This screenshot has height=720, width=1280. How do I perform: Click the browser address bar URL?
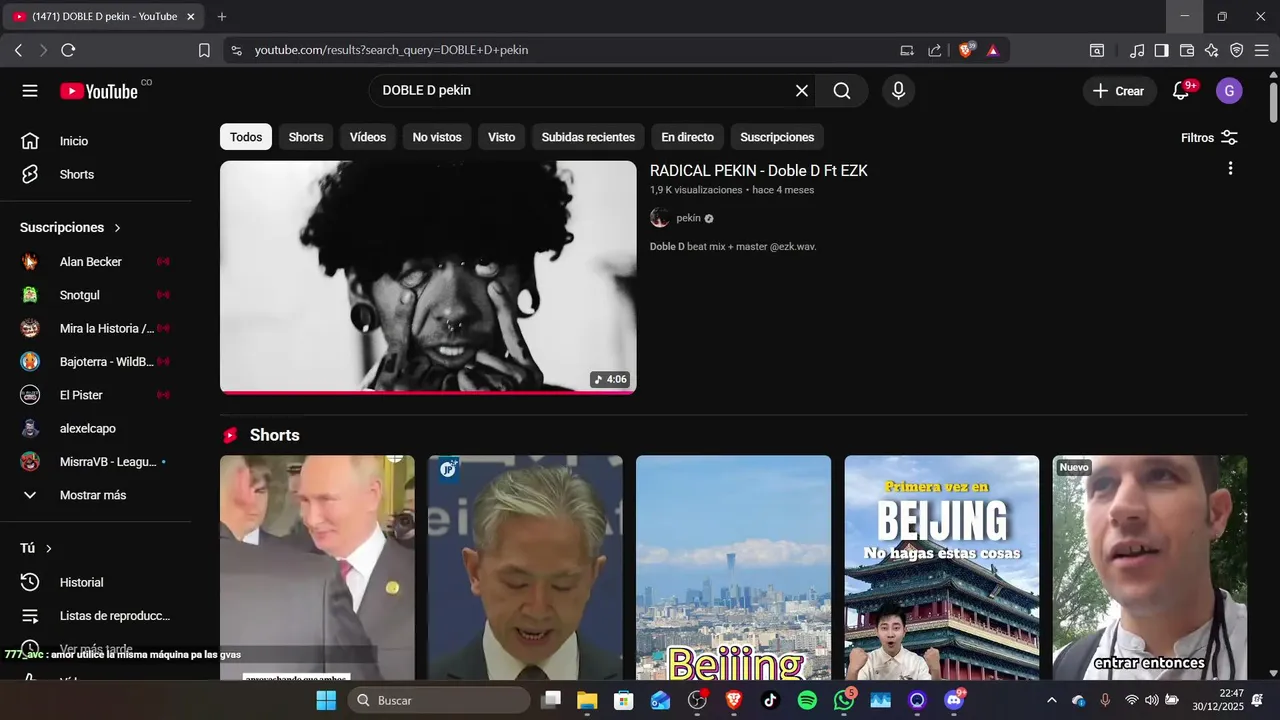click(x=391, y=50)
